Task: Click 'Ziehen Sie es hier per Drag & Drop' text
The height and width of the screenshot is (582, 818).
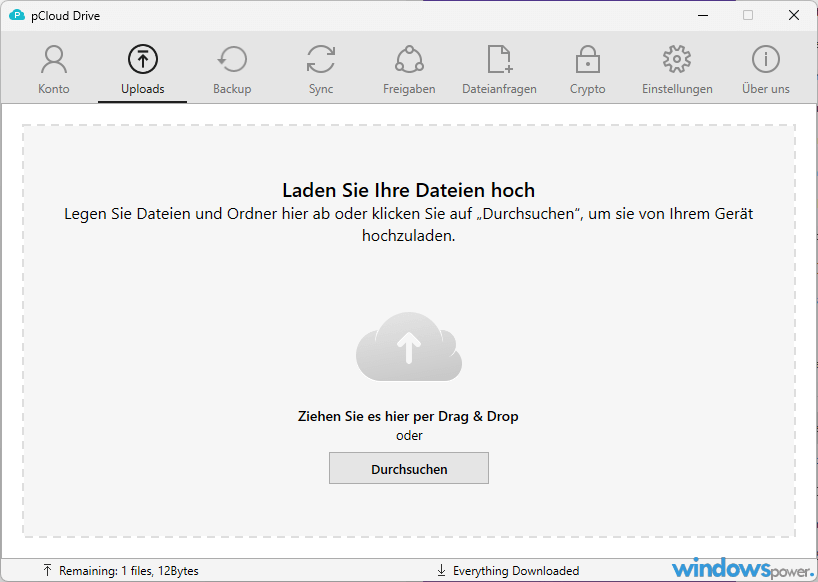Action: pos(408,416)
